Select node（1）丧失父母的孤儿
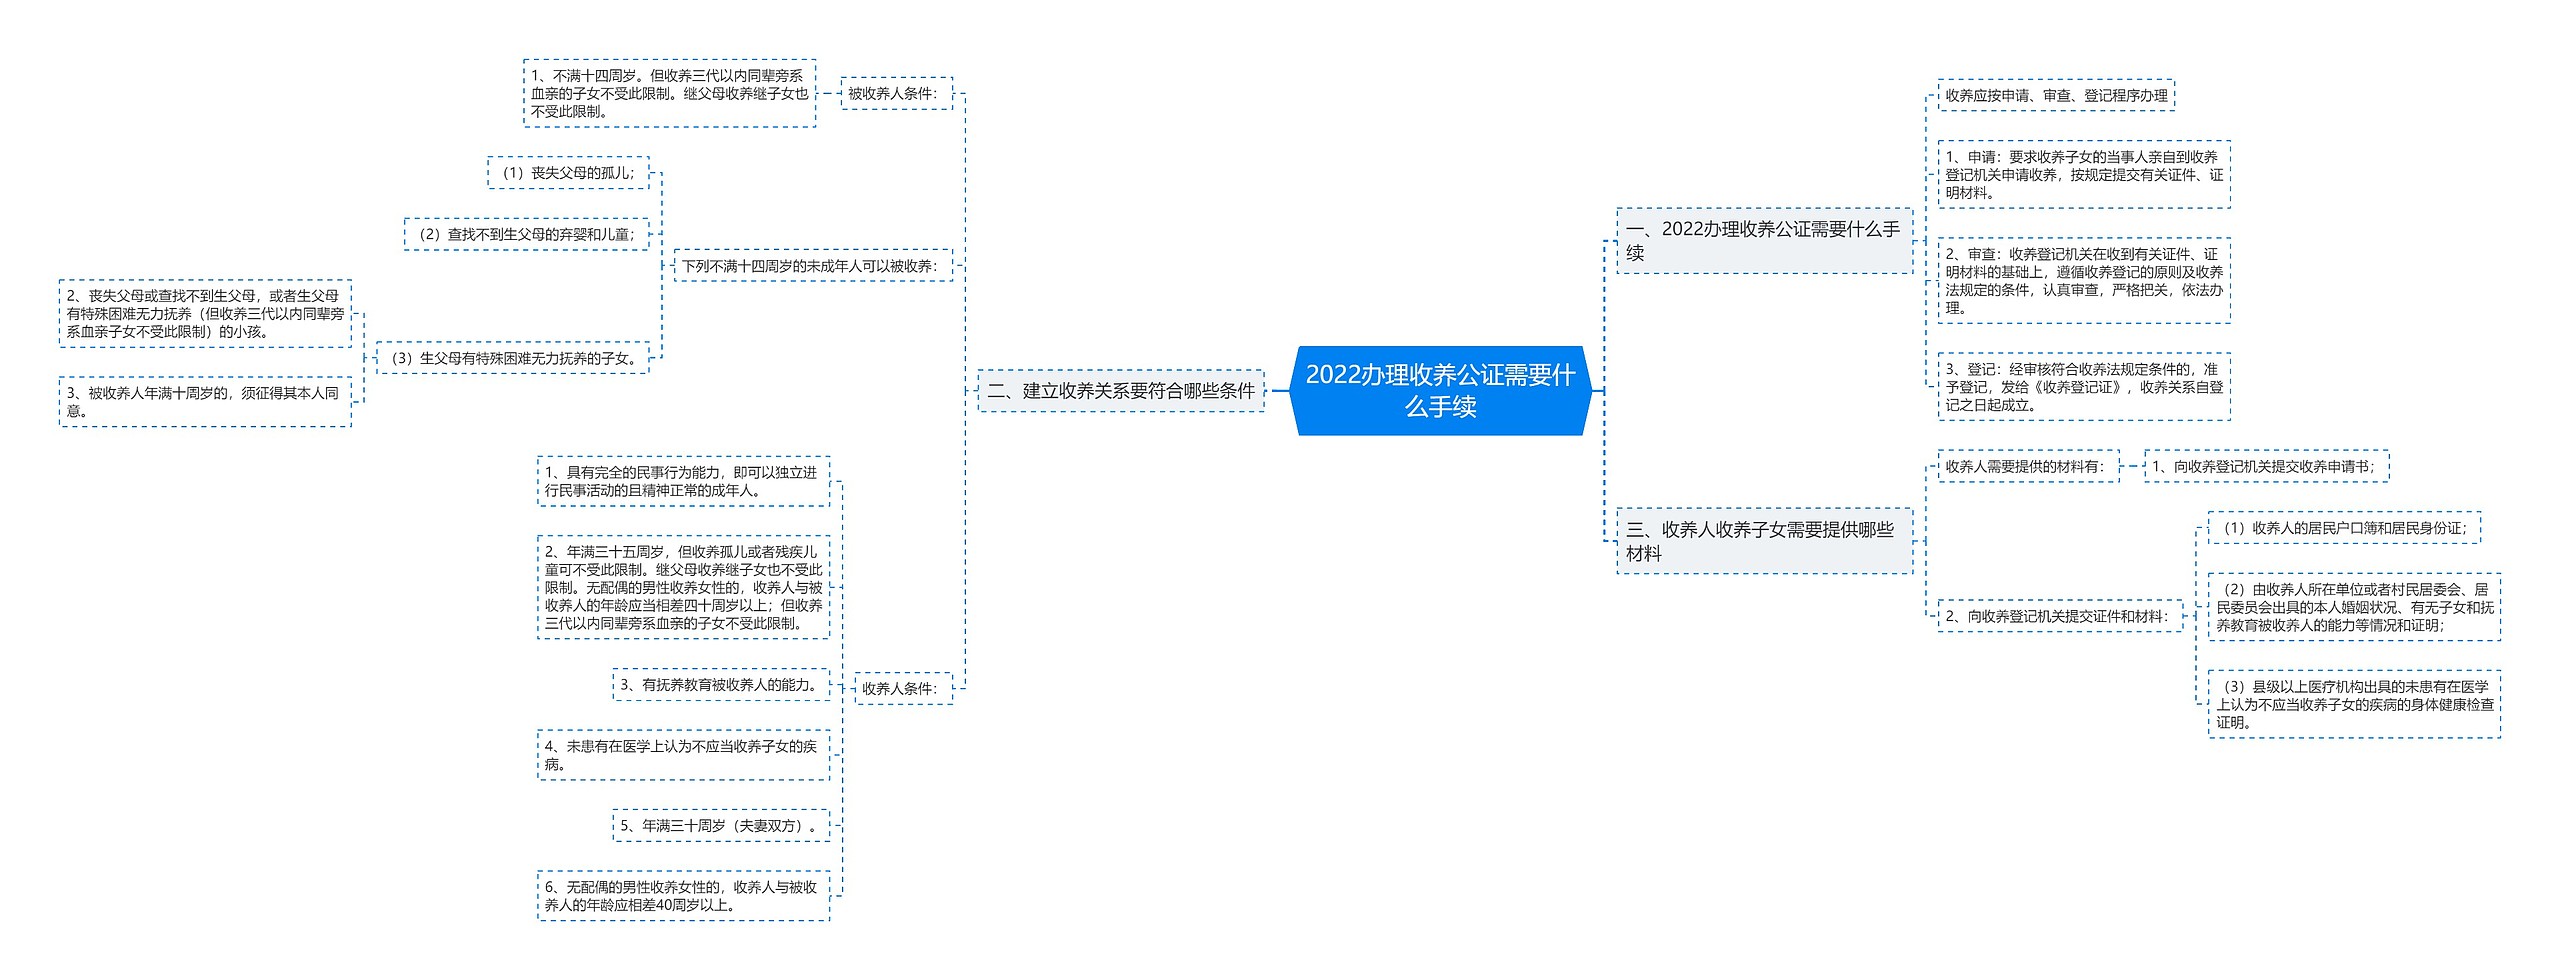2560x980 pixels. click(565, 171)
